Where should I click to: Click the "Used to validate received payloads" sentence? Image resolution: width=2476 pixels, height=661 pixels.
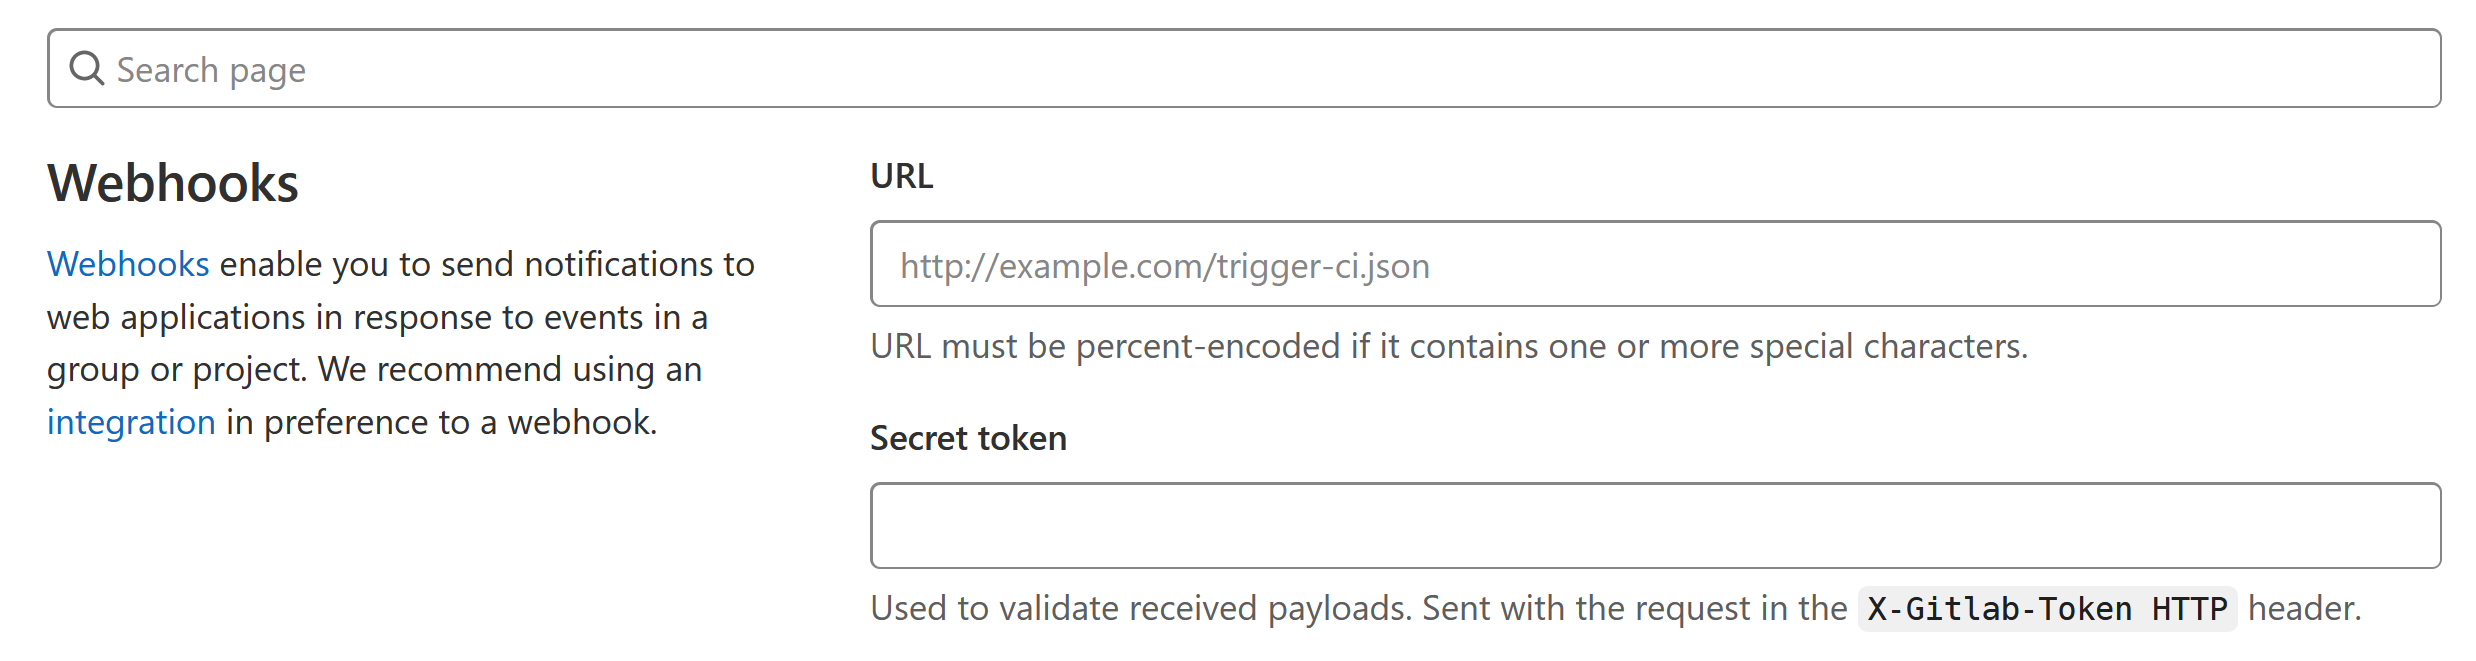point(1140,608)
